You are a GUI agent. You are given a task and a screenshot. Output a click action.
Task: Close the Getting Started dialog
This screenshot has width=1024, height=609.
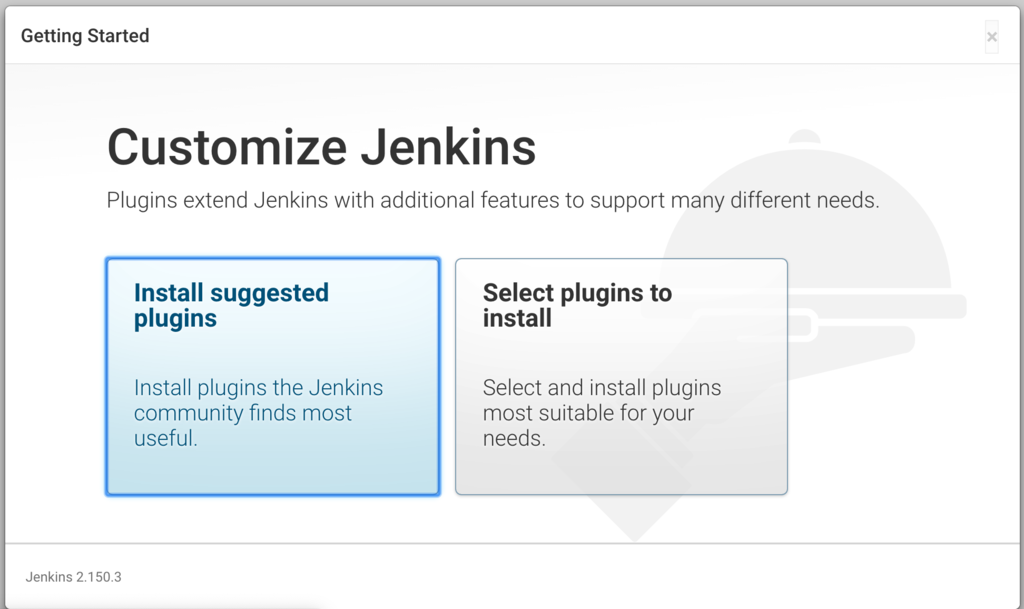[x=991, y=37]
